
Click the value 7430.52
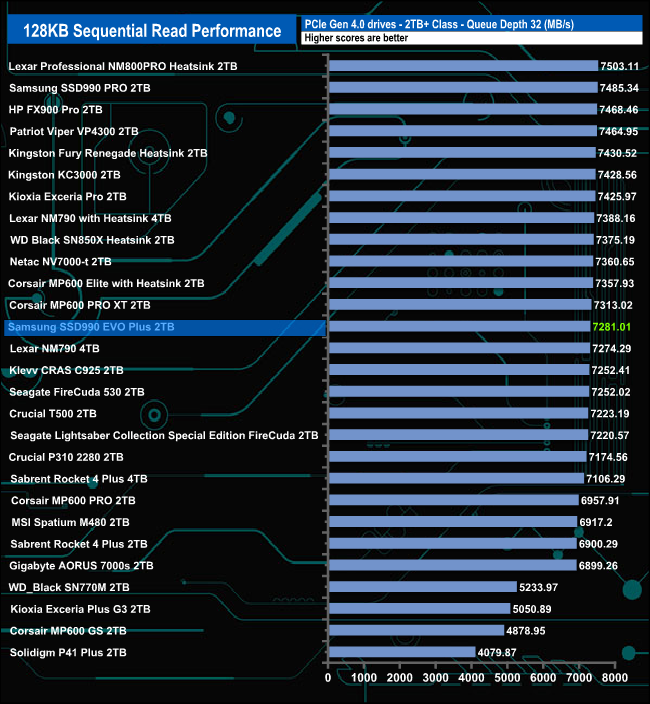617,153
